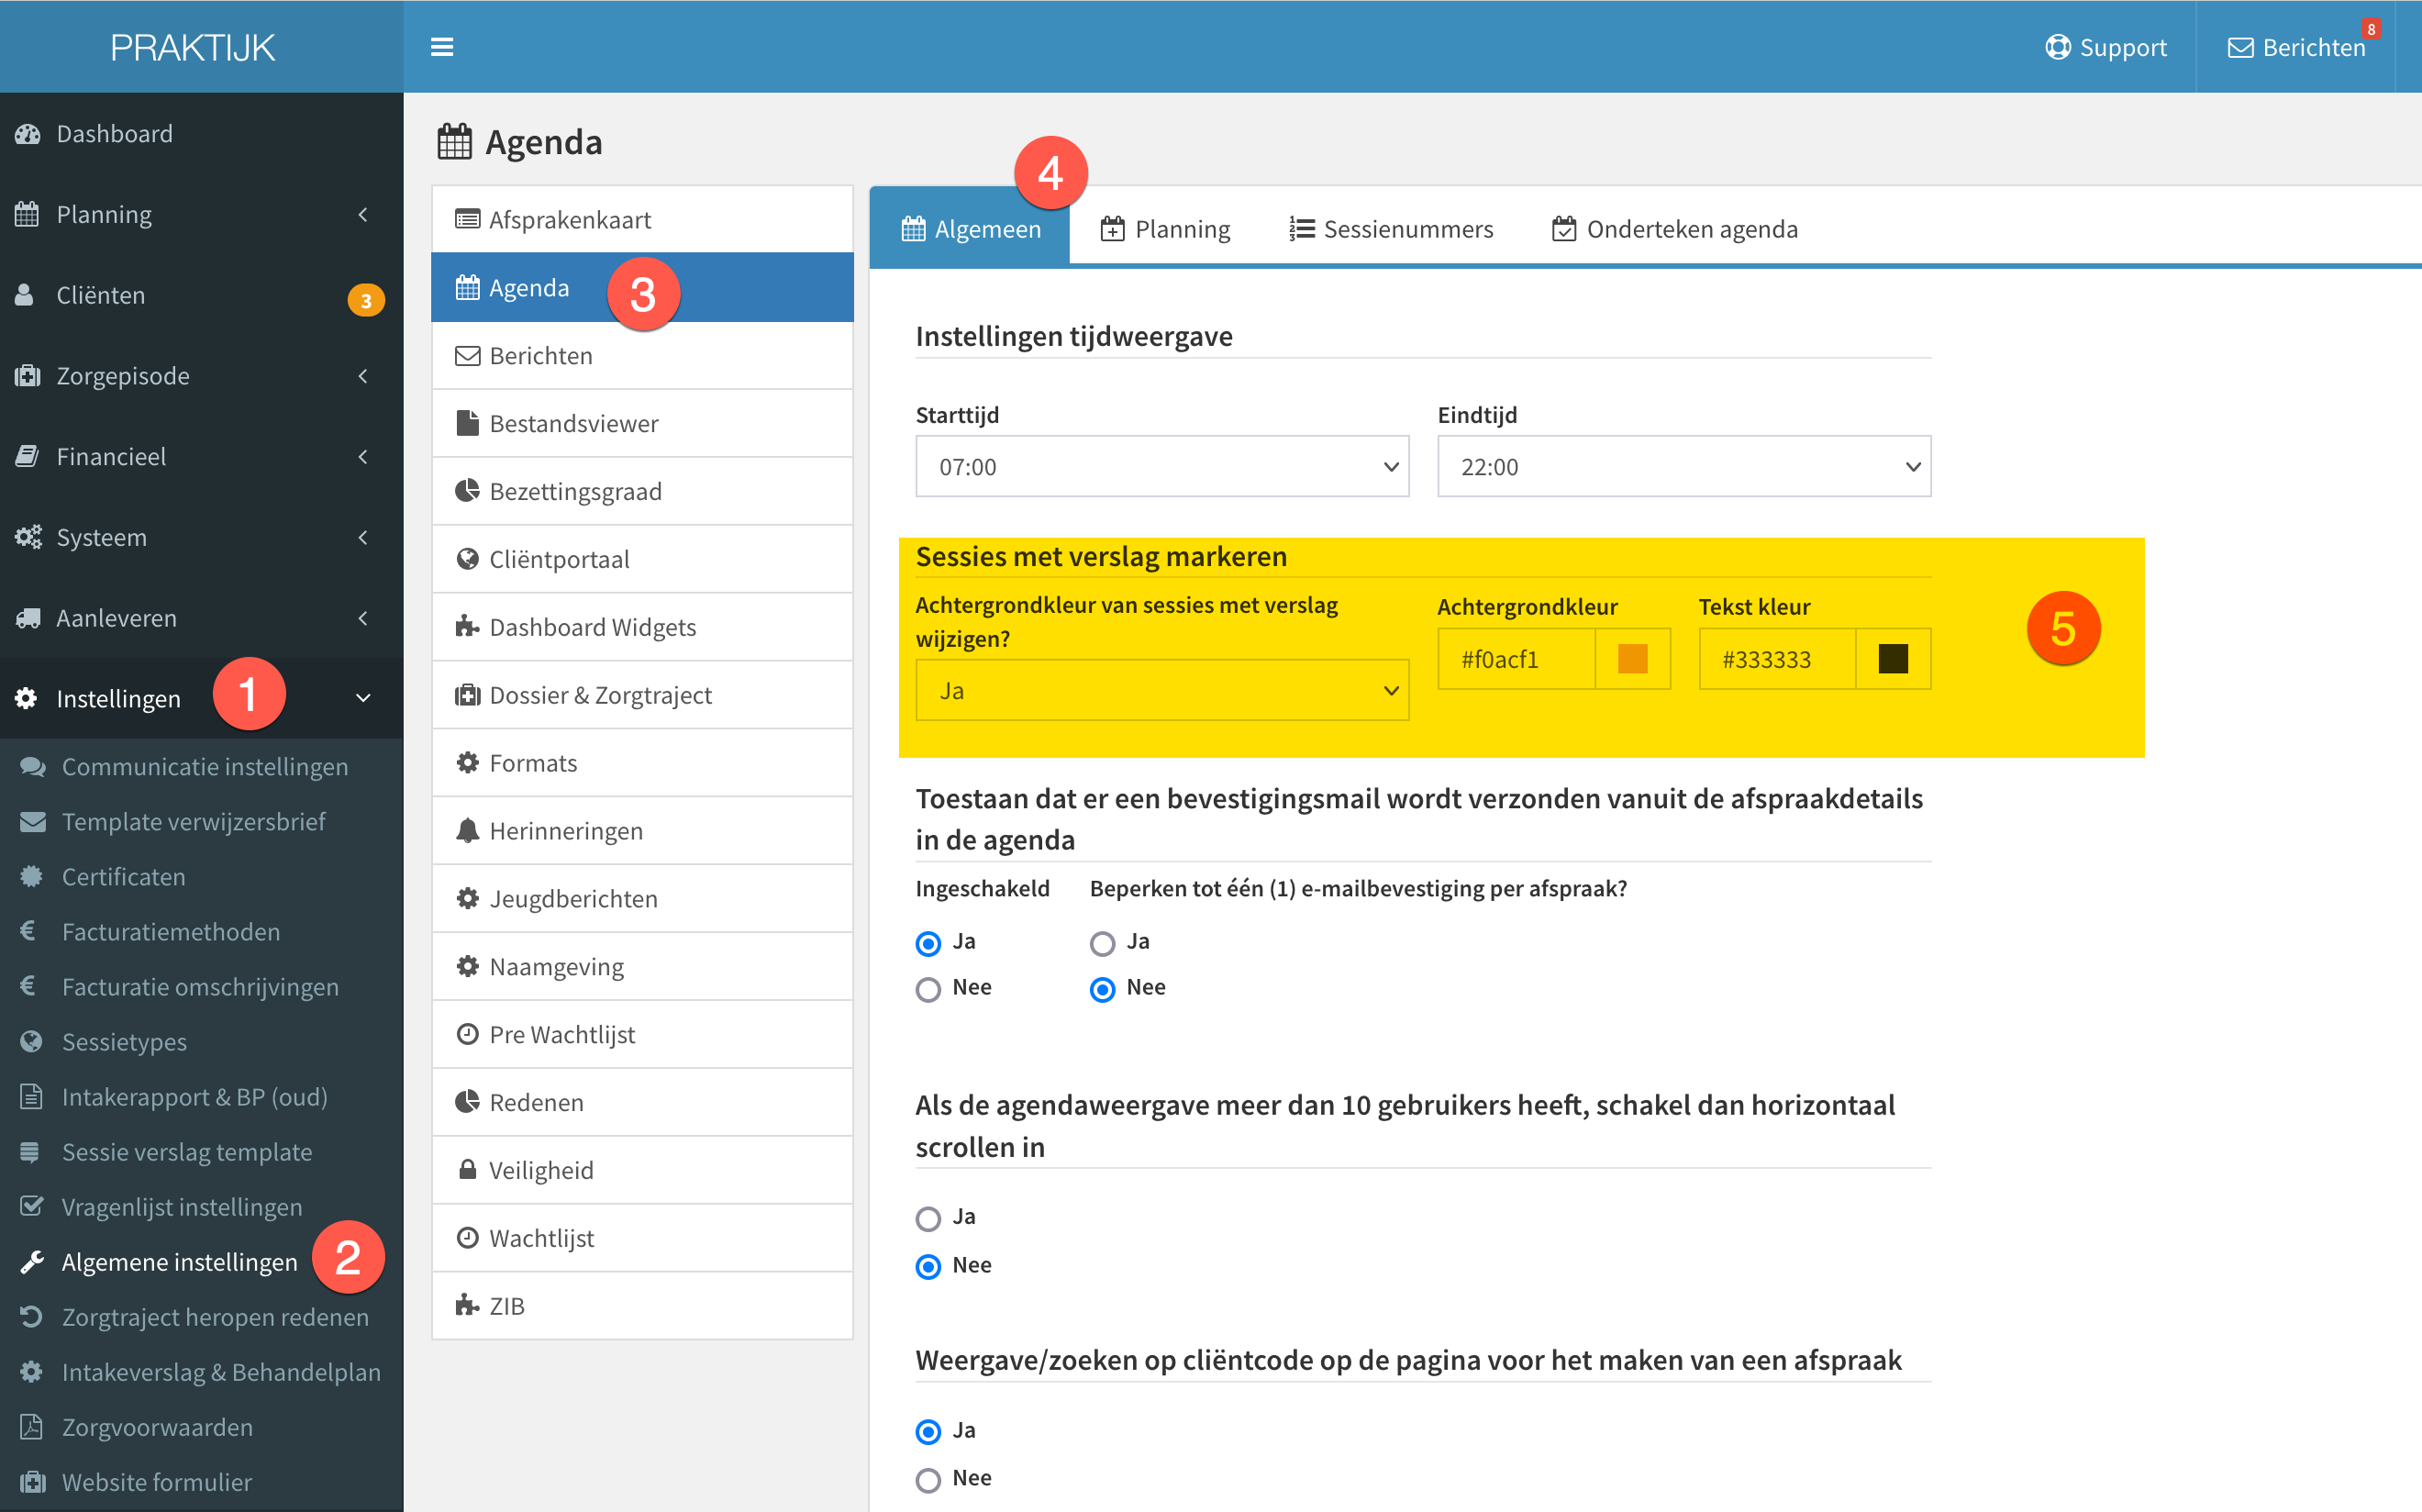Click the Afsprakenkaart list icon
This screenshot has width=2422, height=1512.
point(467,219)
